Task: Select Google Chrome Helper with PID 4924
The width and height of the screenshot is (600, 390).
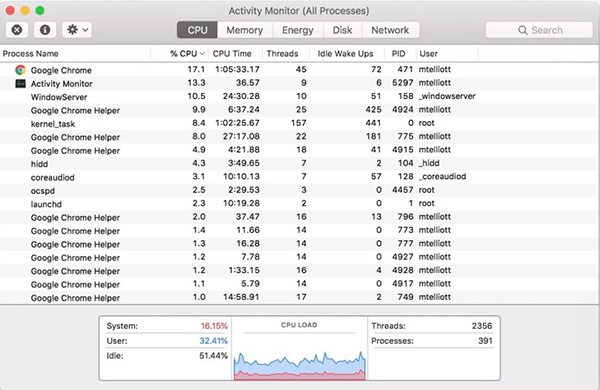Action: click(x=299, y=110)
